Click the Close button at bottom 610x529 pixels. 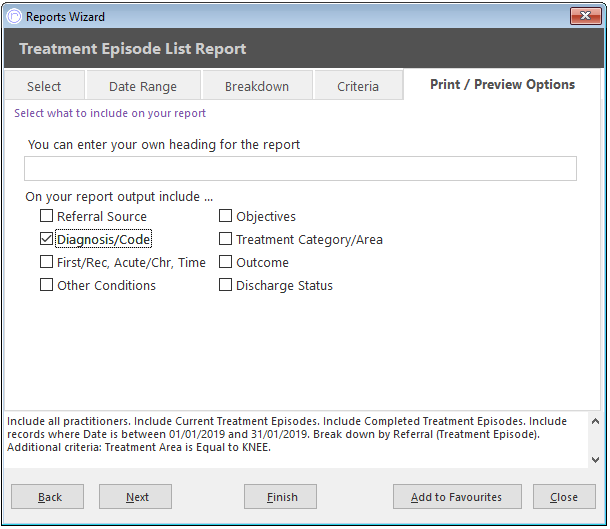[564, 497]
